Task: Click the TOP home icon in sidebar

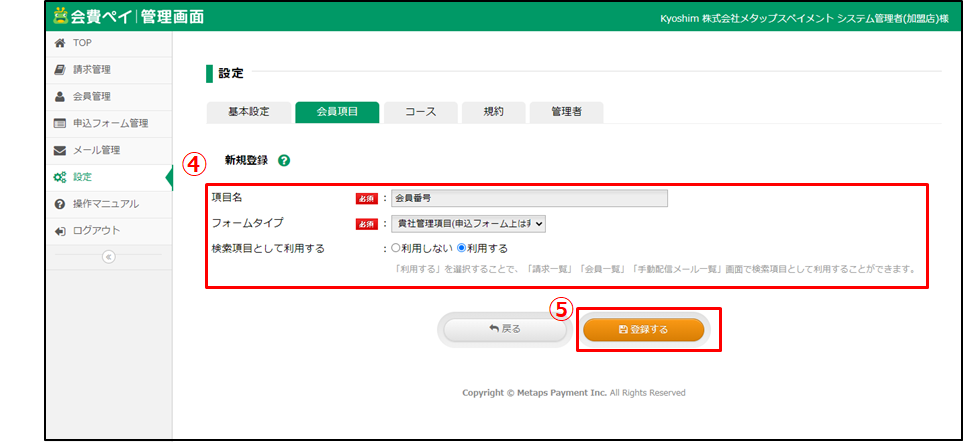Action: [x=60, y=43]
